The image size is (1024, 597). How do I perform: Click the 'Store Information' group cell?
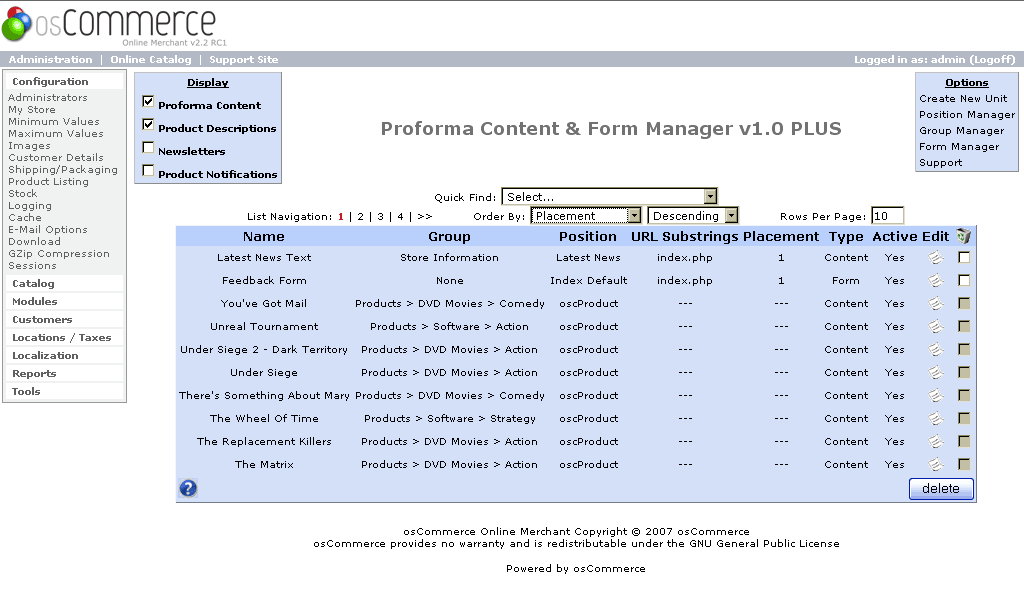[449, 258]
